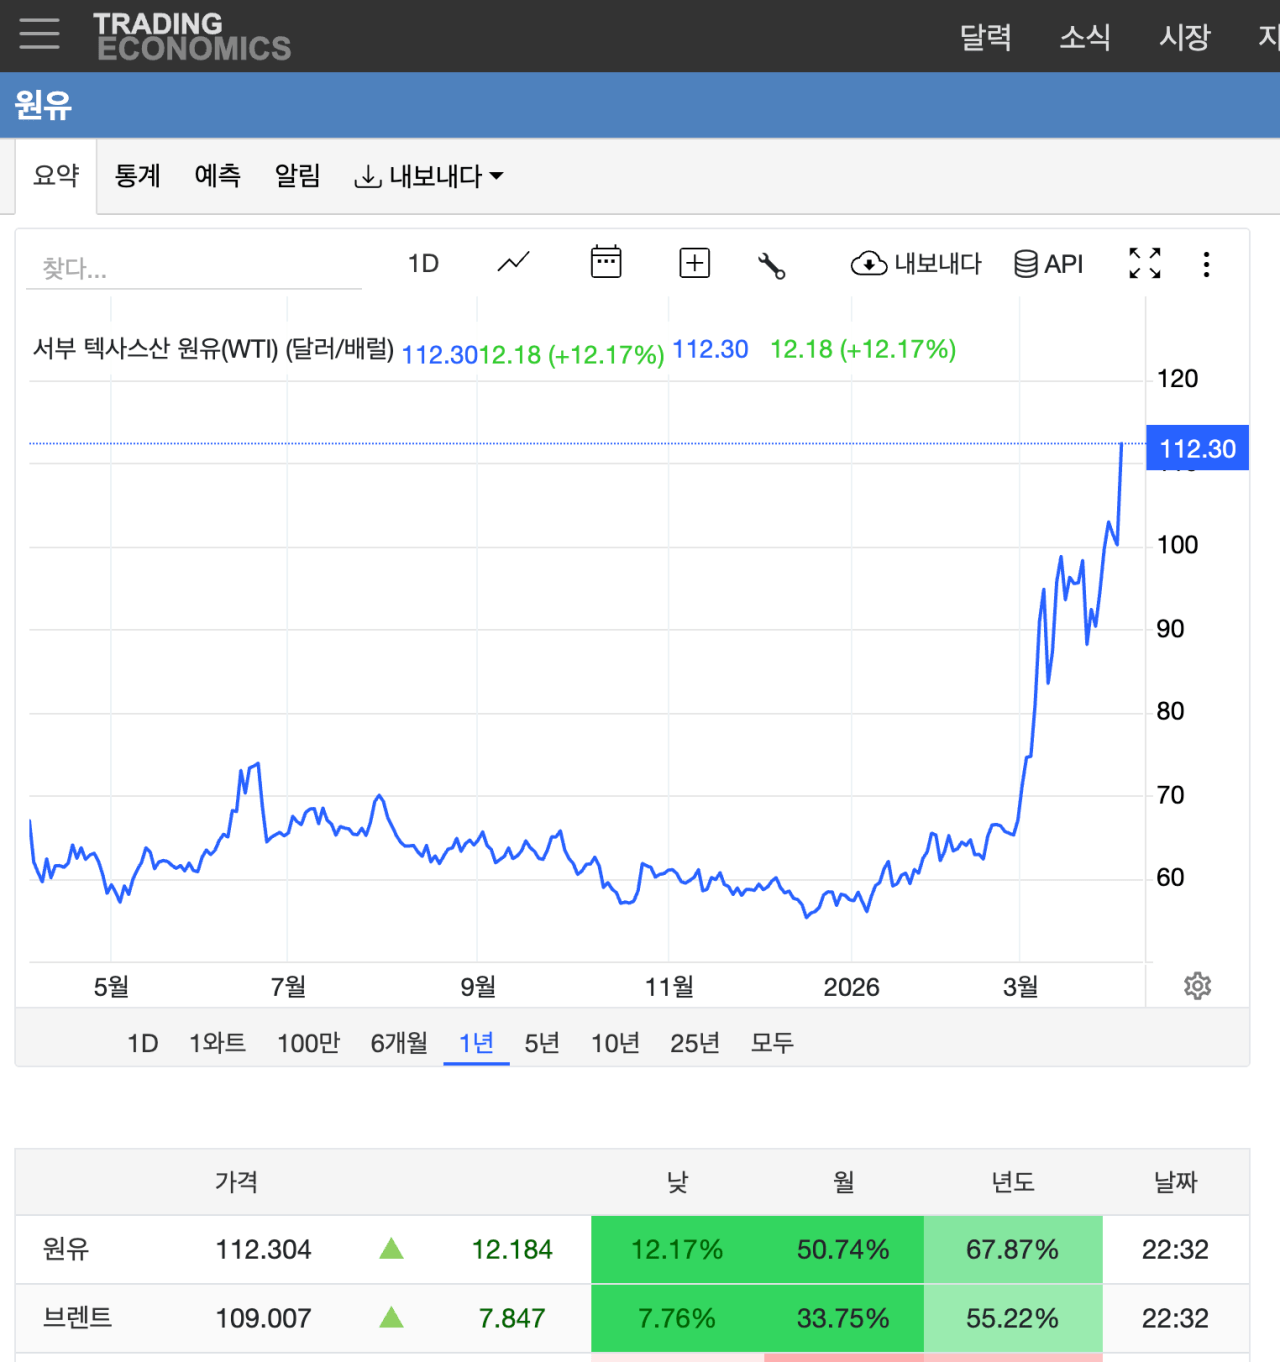
Task: Expand chart to fullscreen
Action: point(1144,263)
